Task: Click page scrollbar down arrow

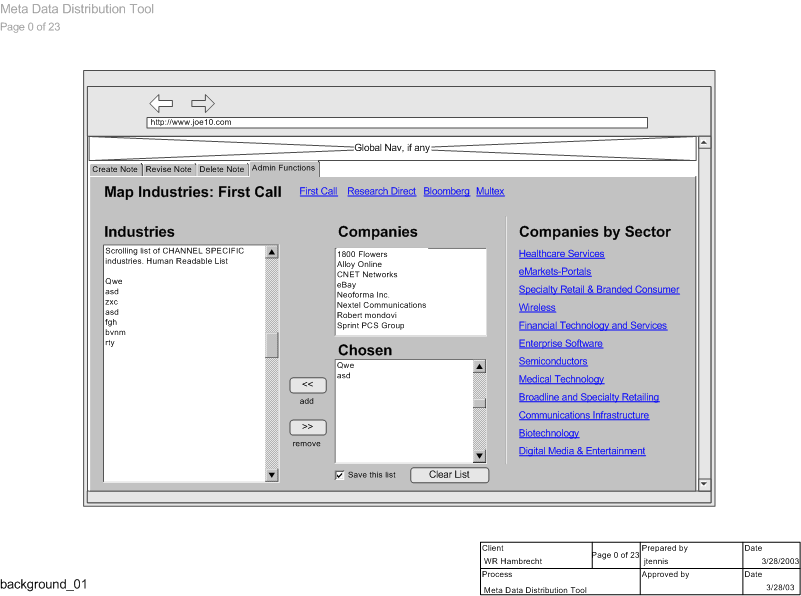Action: 703,484
